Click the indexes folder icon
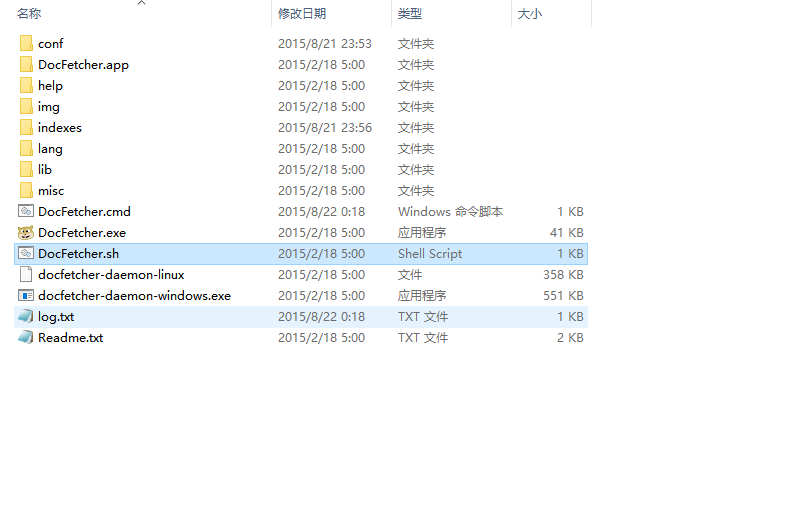 [26, 127]
